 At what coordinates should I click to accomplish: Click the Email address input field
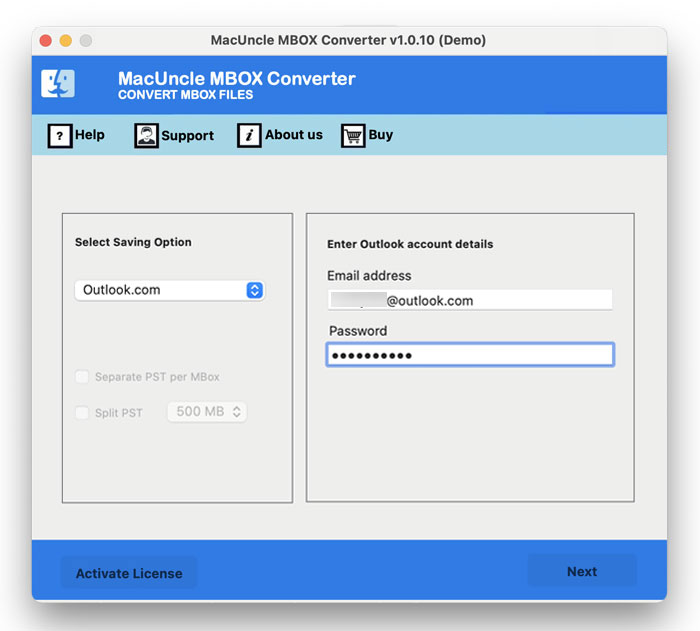point(470,300)
